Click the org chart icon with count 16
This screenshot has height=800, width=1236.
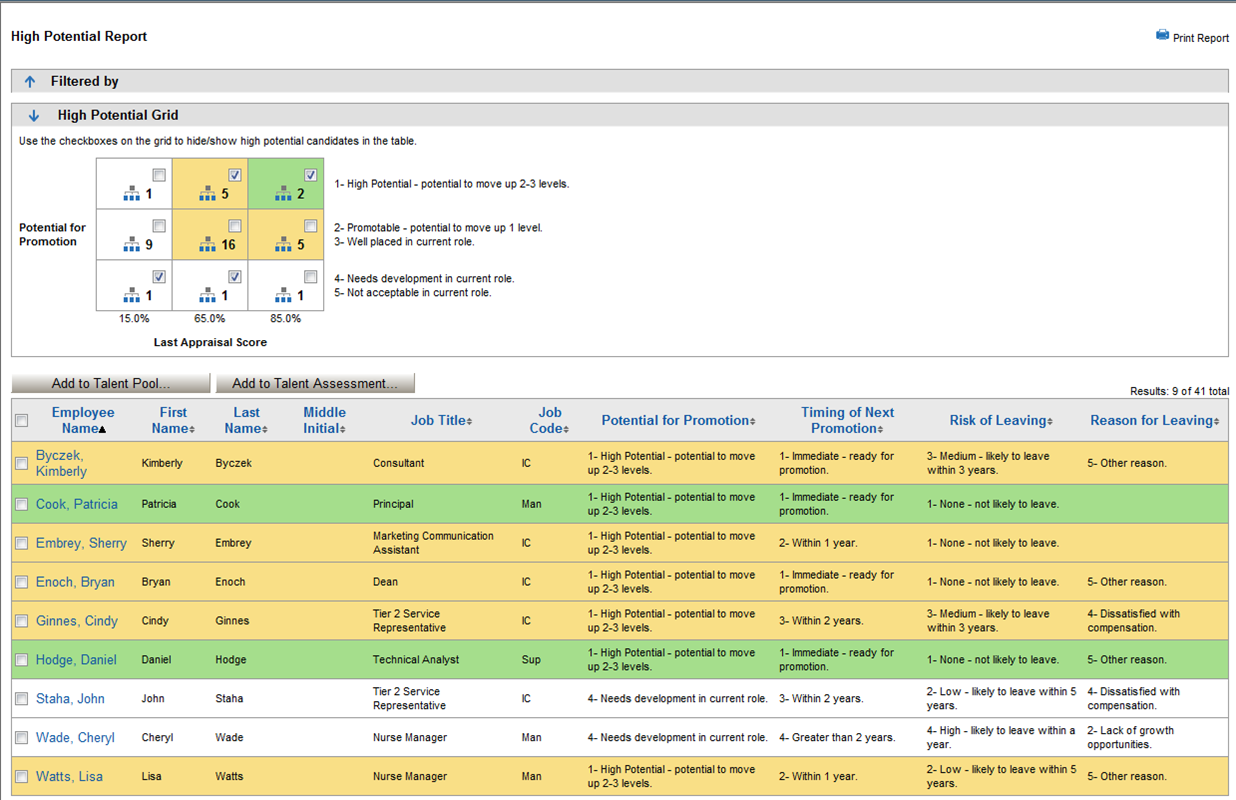(207, 243)
